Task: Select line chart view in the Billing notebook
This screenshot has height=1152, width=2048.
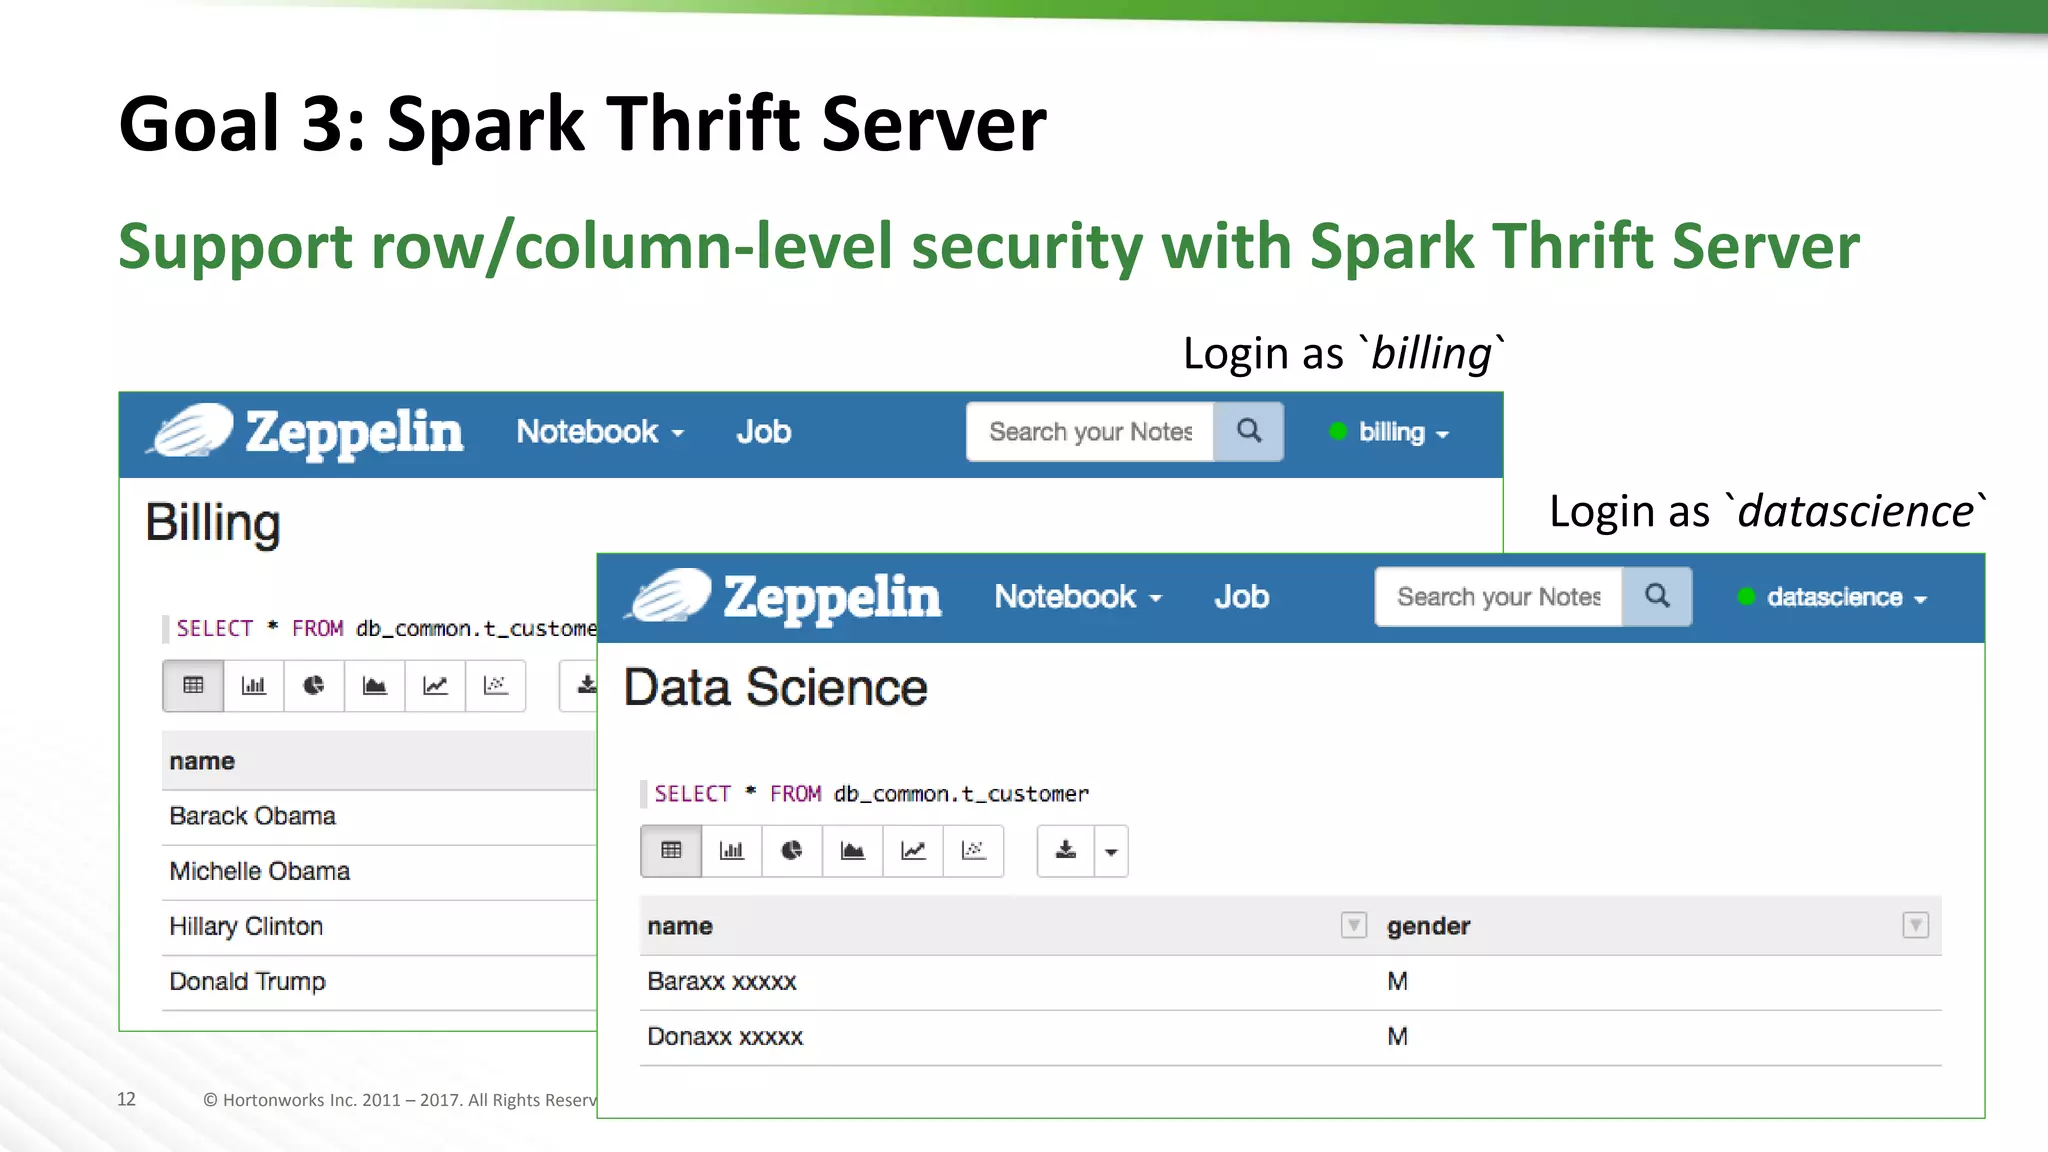Action: (x=435, y=686)
